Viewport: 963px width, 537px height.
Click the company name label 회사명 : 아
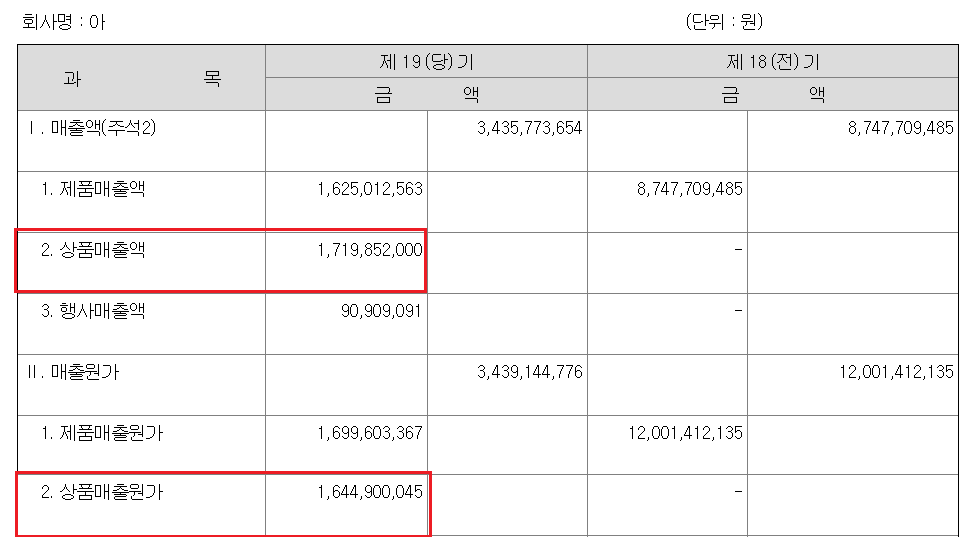[64, 22]
